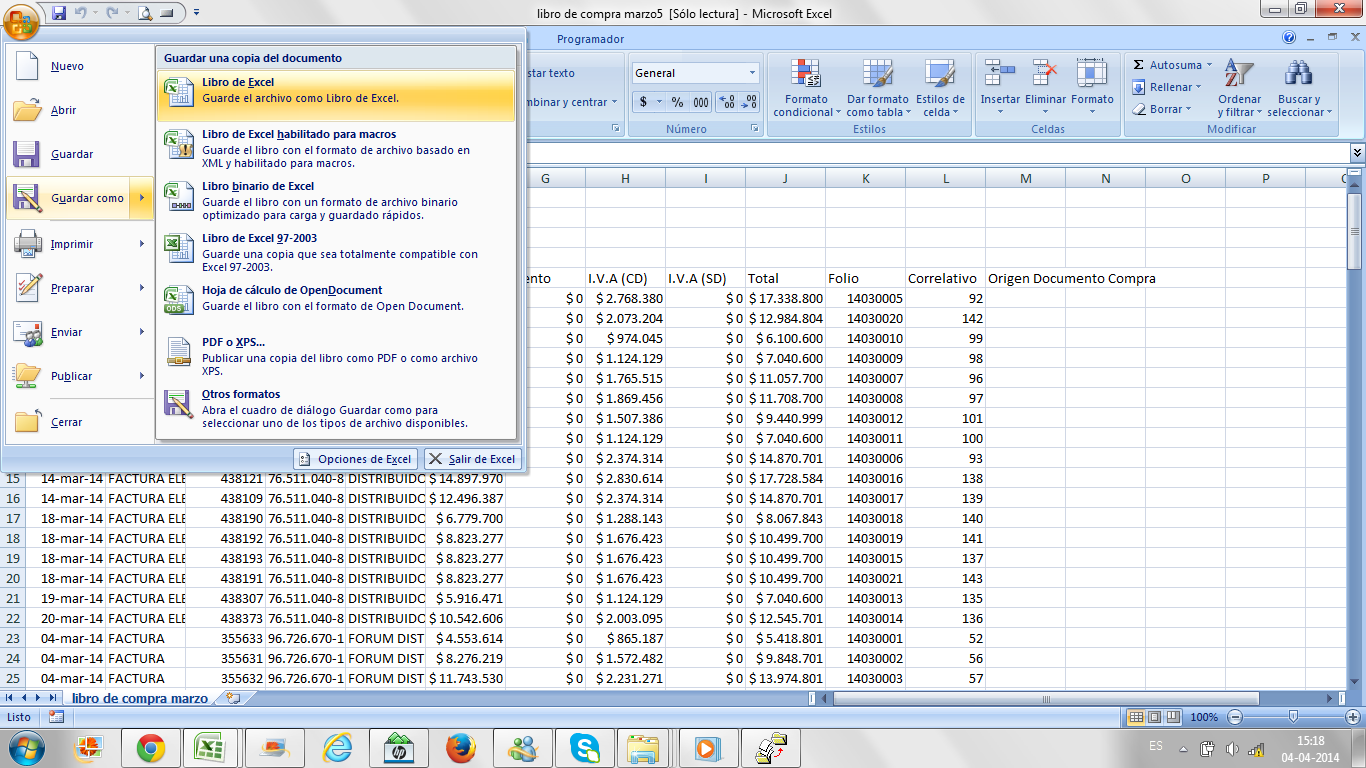Choose Abrir from the Office menu
The image size is (1366, 768).
click(80, 110)
